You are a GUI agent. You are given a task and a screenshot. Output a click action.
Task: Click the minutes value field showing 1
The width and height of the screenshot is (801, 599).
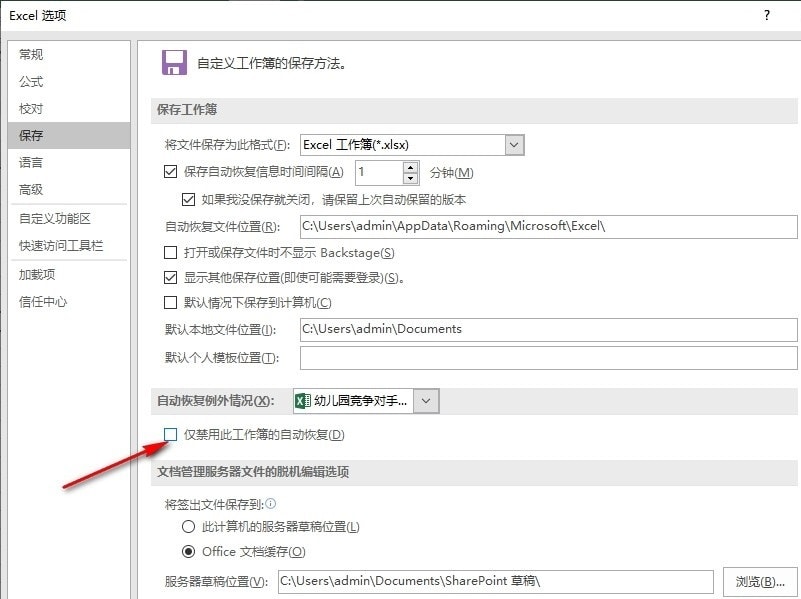point(380,173)
